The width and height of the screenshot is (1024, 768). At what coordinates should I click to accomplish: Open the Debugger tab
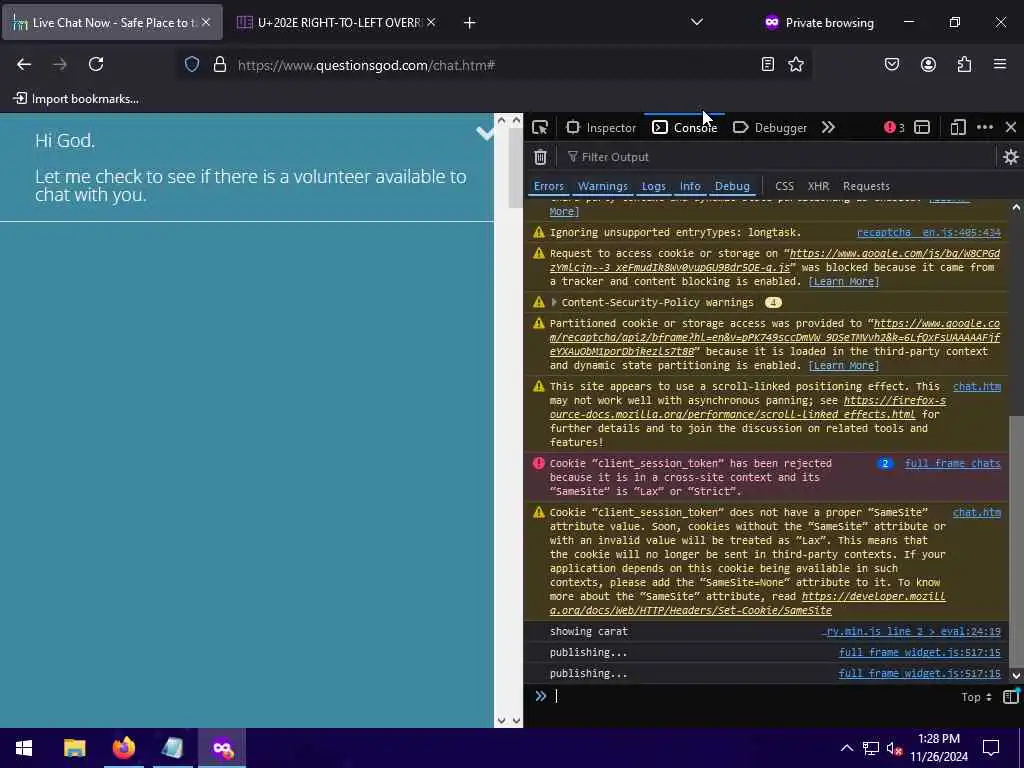coord(770,127)
